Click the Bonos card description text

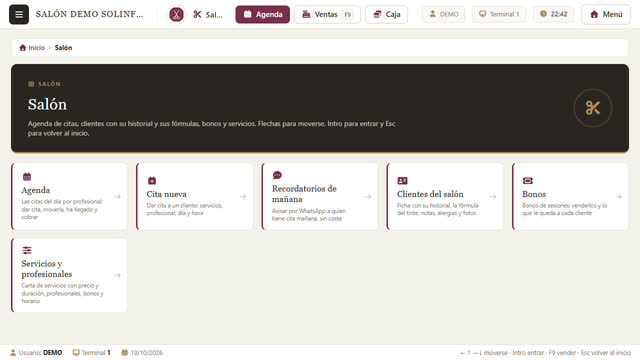pos(564,209)
